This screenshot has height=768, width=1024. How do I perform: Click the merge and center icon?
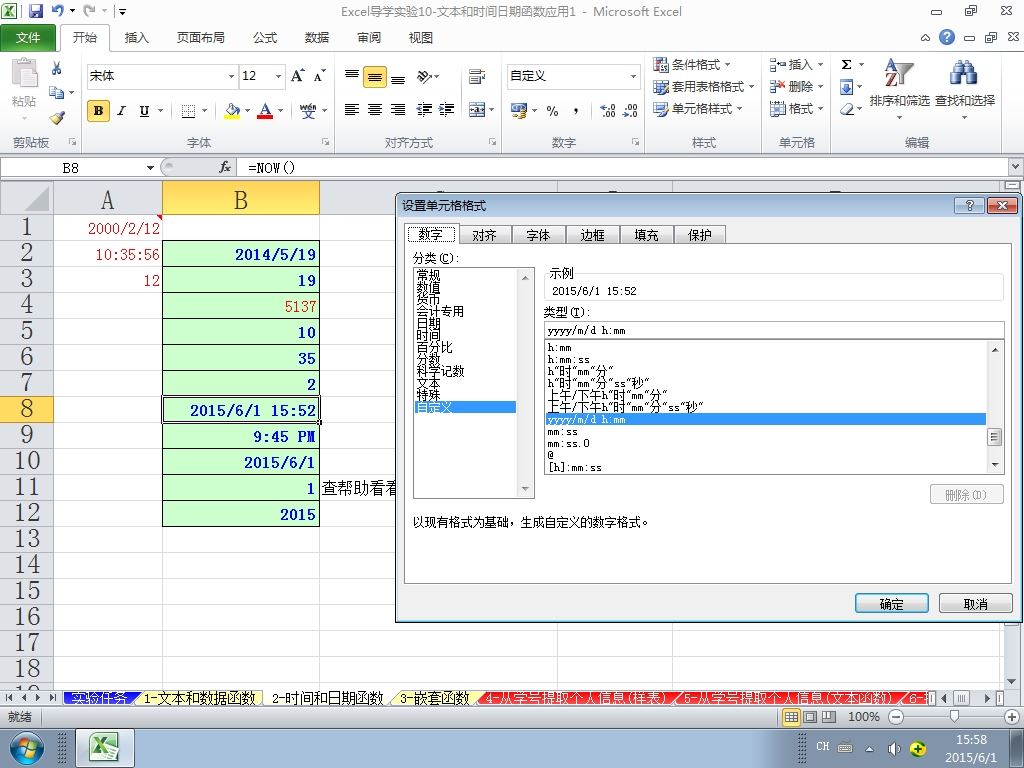pyautogui.click(x=477, y=110)
